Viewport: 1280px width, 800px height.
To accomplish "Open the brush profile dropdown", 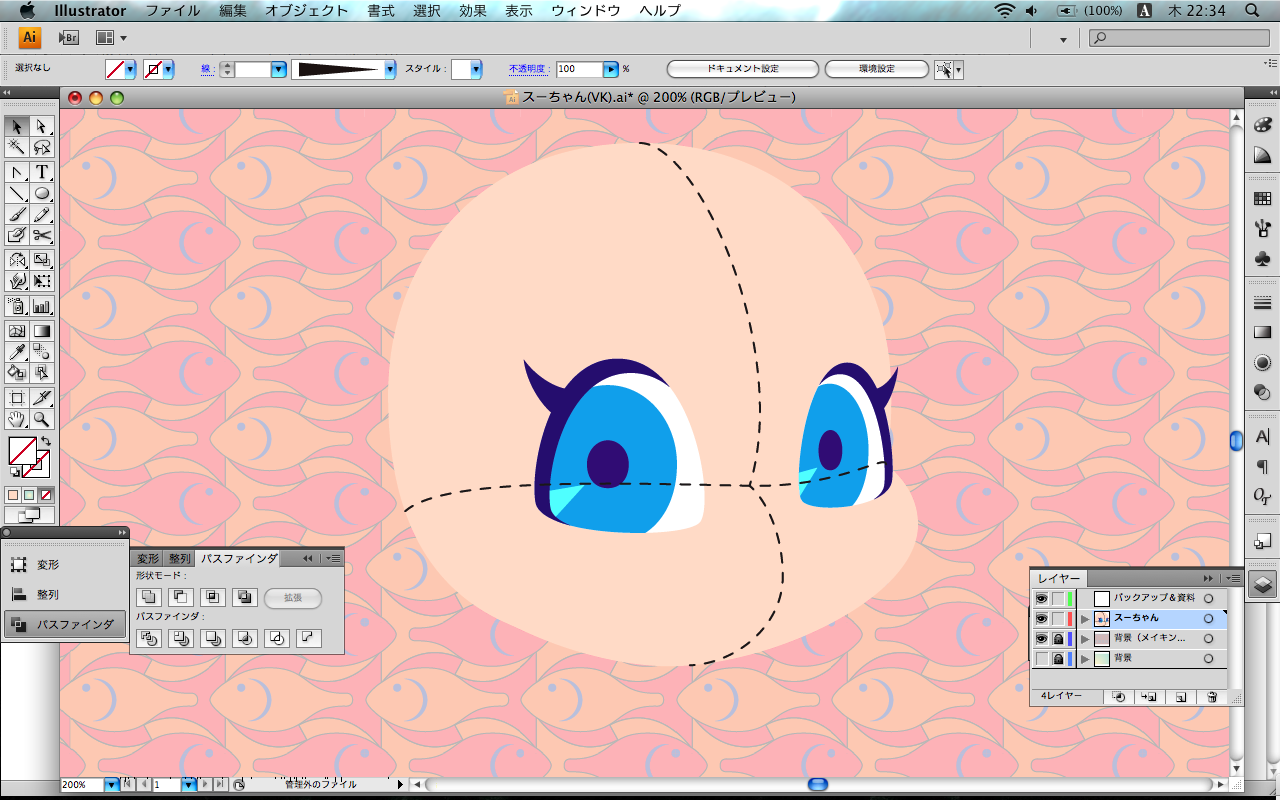I will [390, 69].
